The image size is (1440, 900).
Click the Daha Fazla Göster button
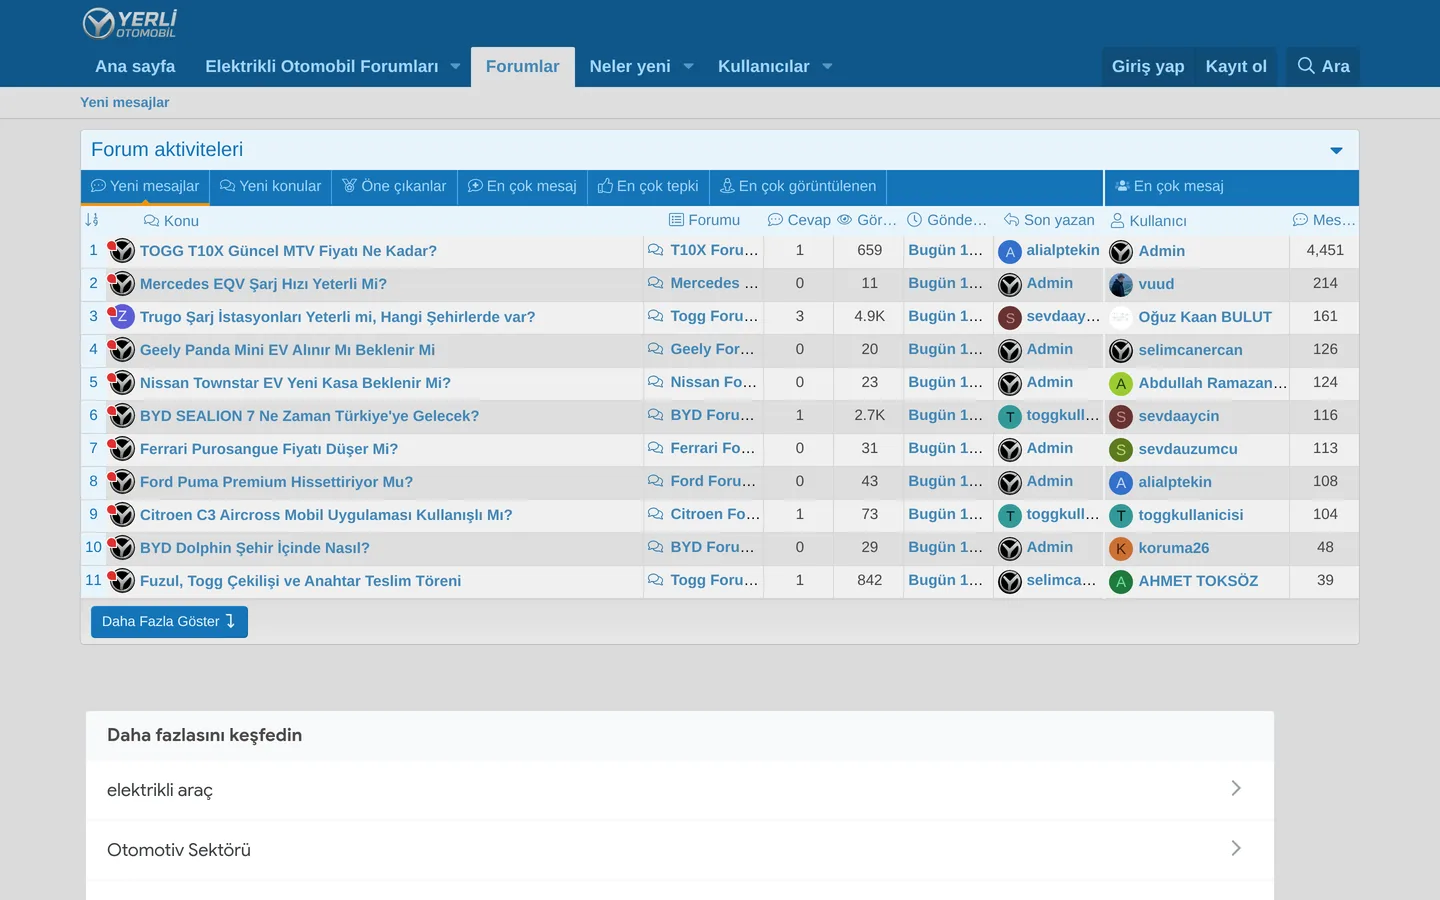169,621
